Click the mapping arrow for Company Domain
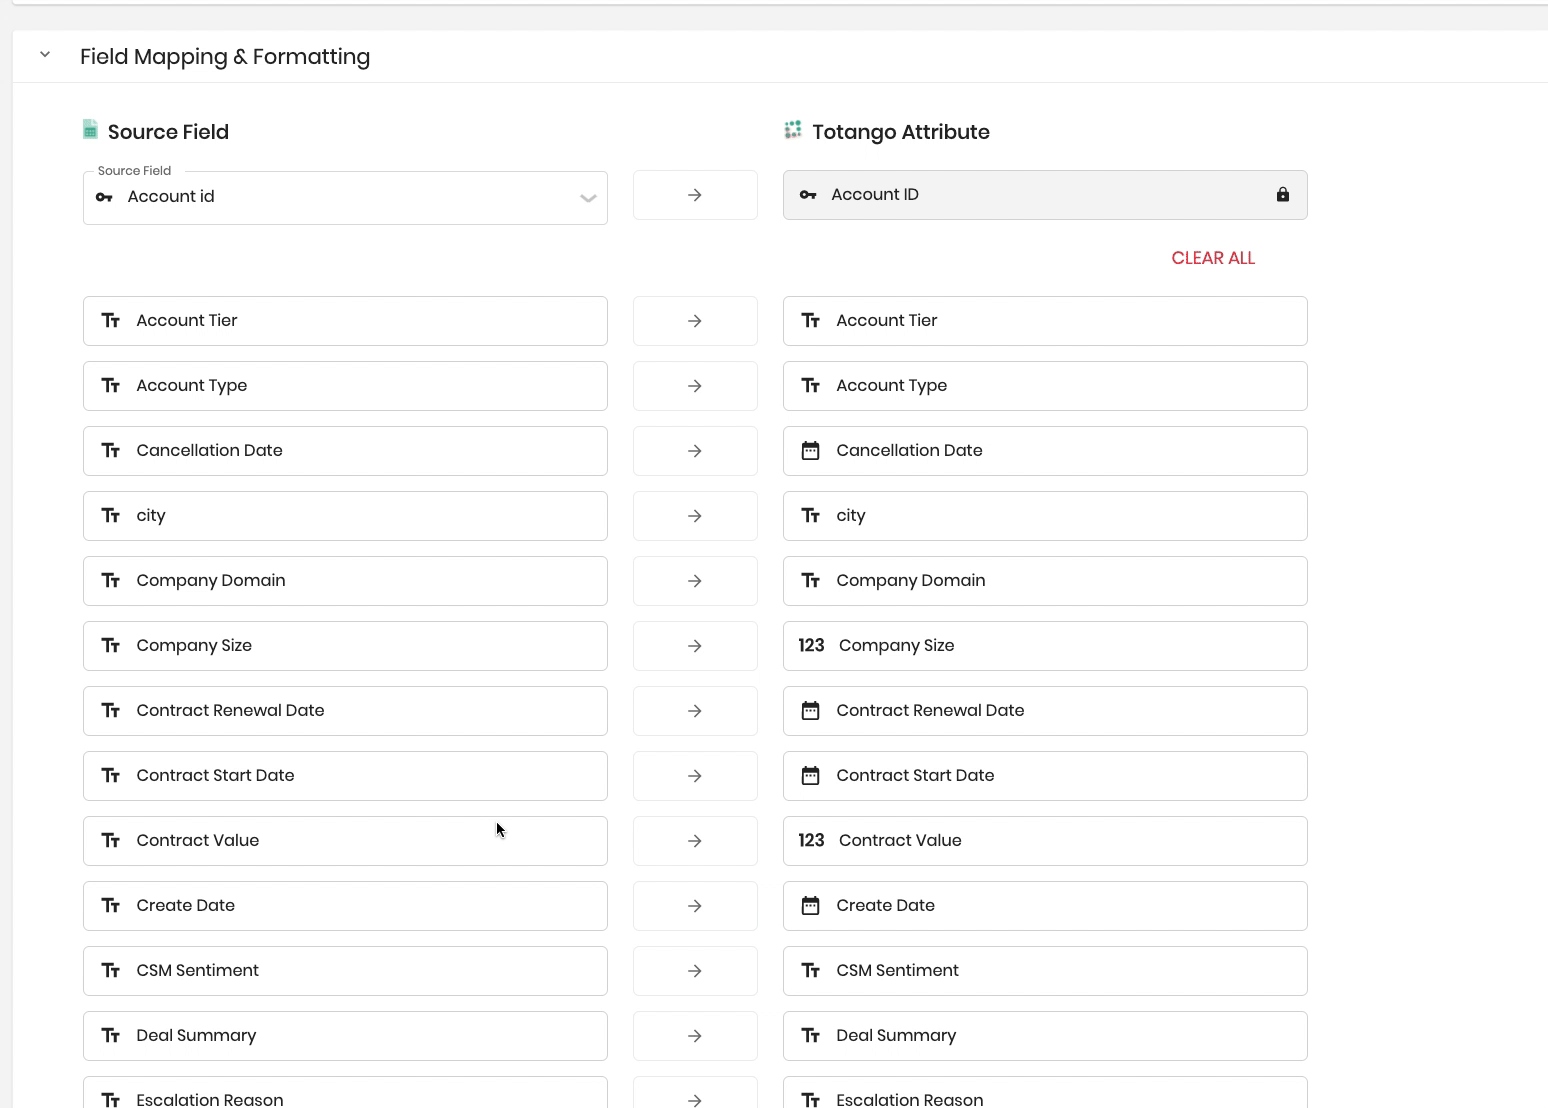1548x1108 pixels. 695,581
